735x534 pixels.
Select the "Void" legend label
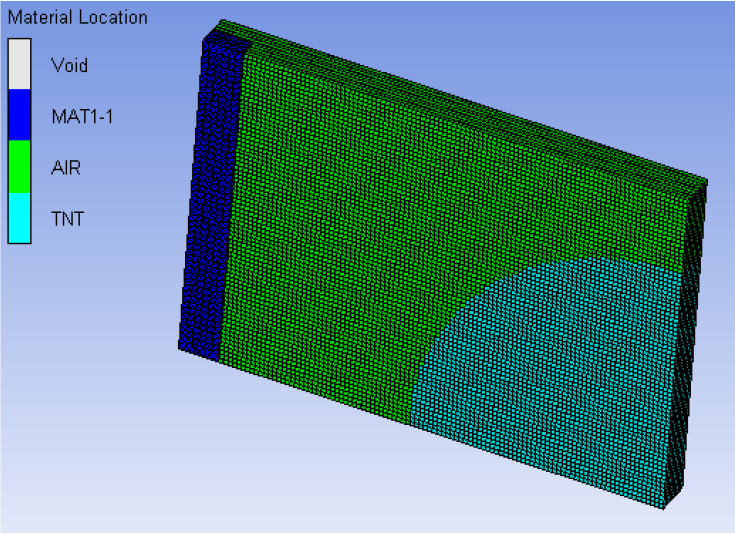(x=69, y=66)
